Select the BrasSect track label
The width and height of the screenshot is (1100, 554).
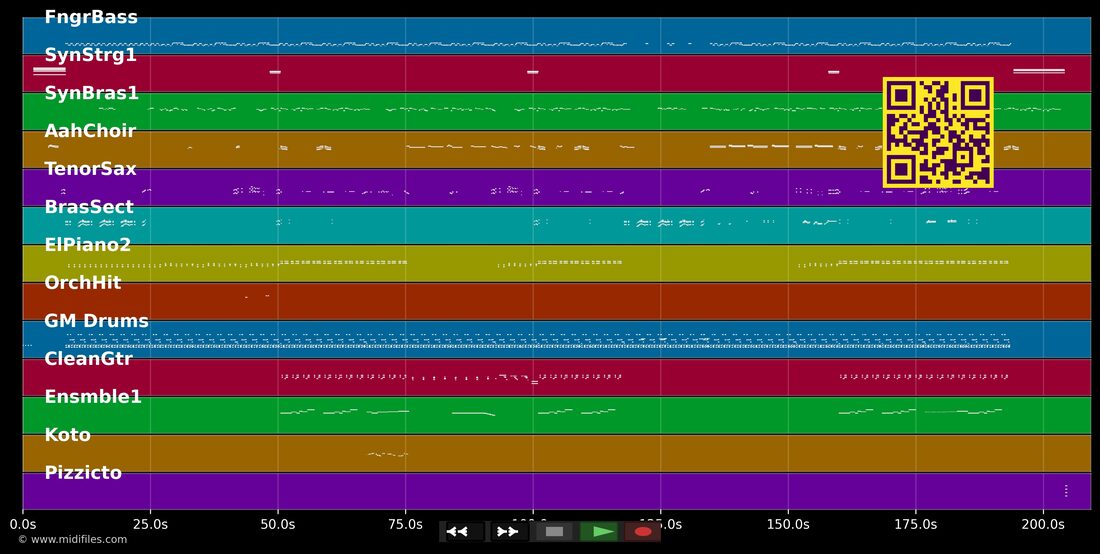(x=89, y=207)
